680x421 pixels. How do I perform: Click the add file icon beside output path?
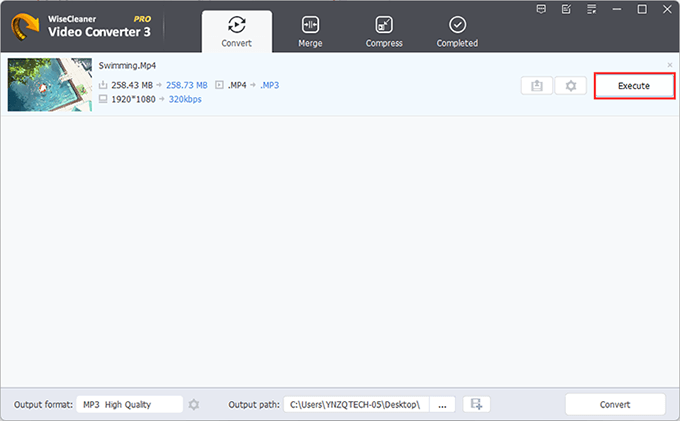click(477, 404)
